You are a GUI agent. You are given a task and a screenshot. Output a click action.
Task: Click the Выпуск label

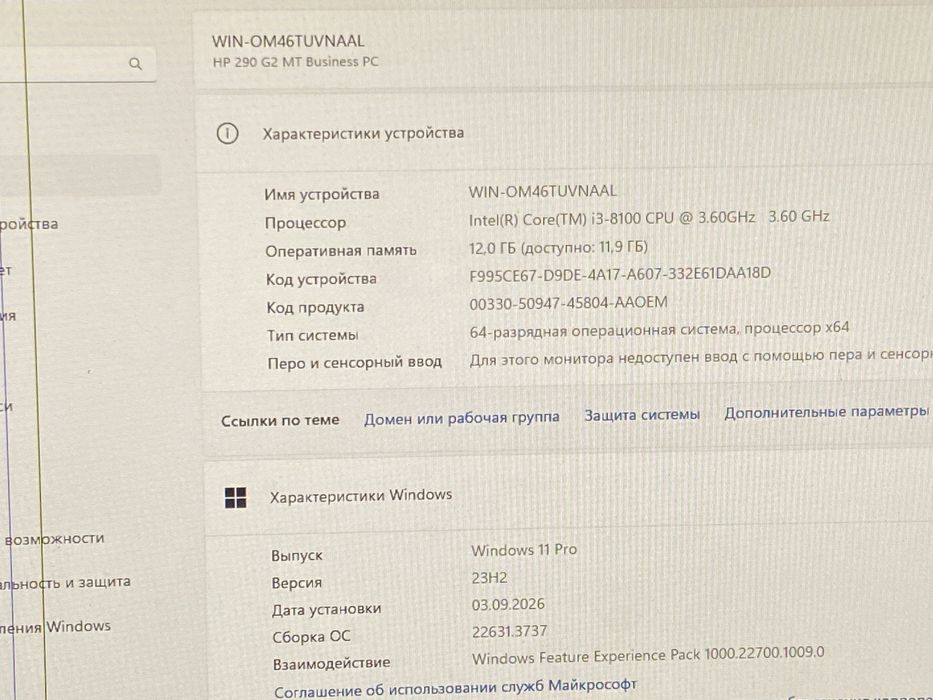pos(297,556)
